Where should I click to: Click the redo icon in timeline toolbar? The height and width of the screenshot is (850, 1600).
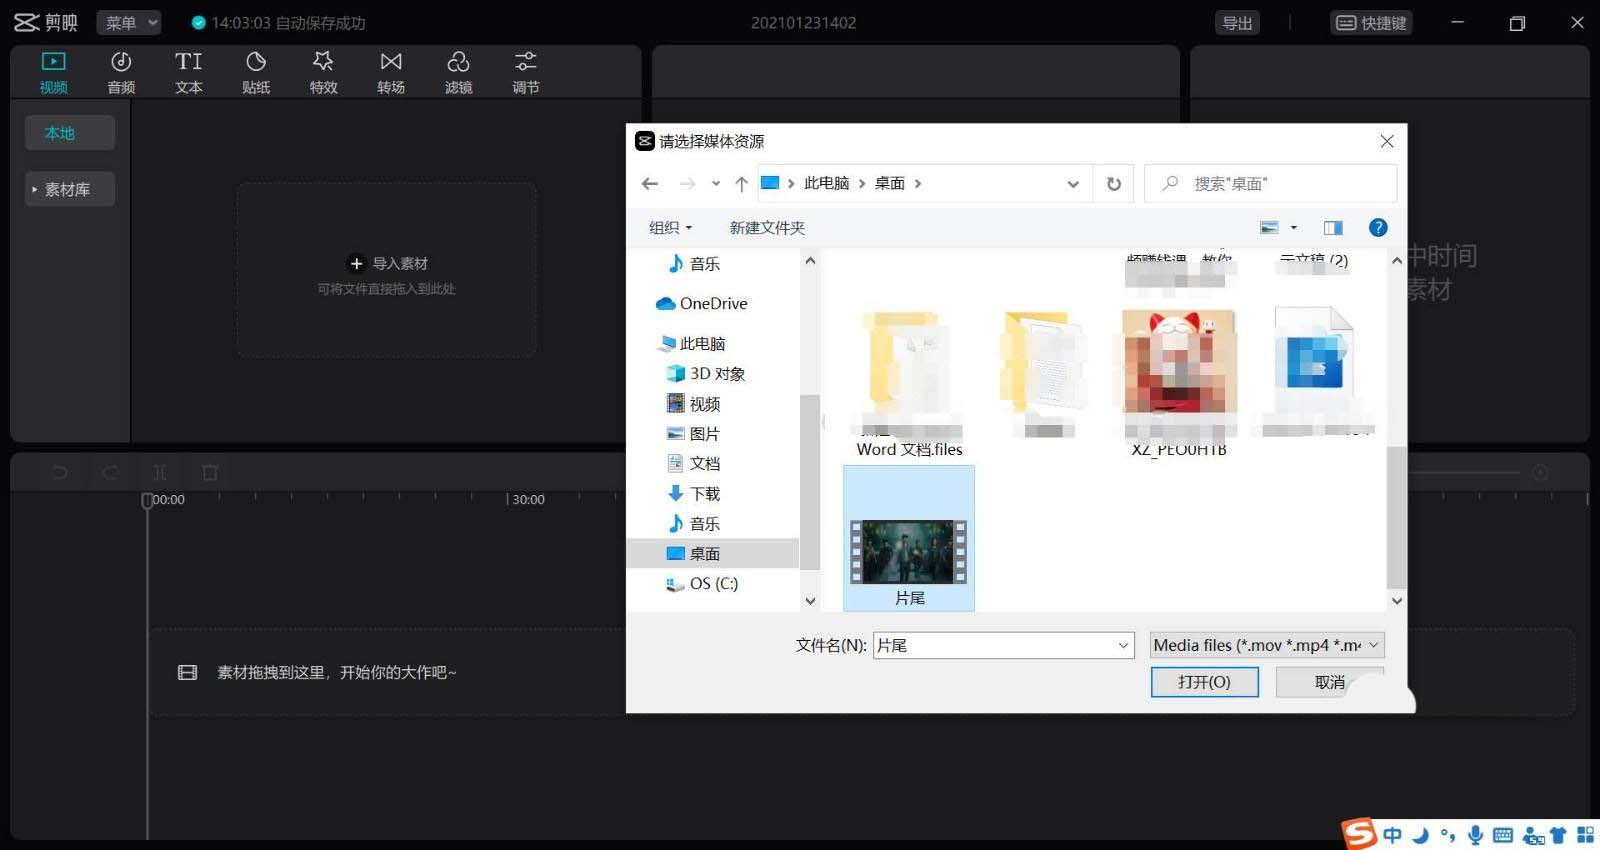[x=110, y=472]
